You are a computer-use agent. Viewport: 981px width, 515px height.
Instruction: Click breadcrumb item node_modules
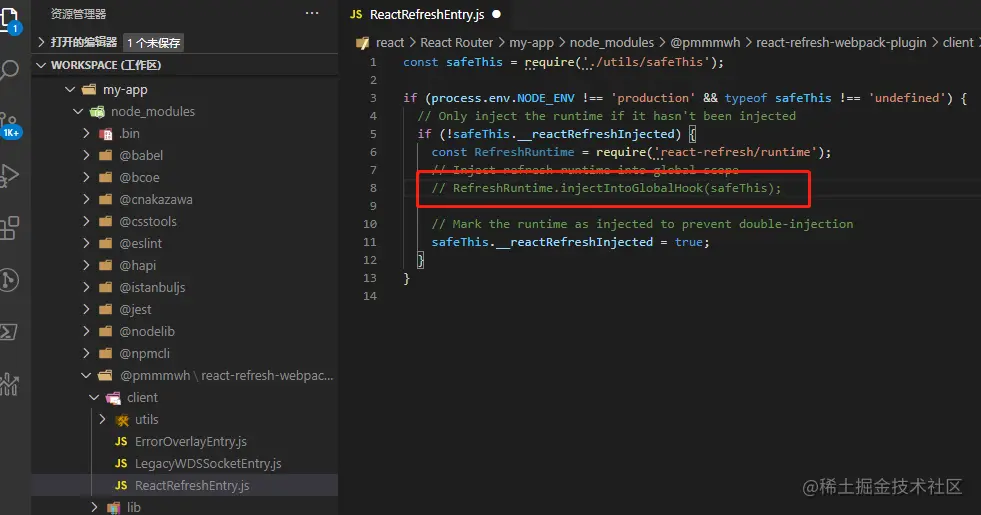point(611,43)
